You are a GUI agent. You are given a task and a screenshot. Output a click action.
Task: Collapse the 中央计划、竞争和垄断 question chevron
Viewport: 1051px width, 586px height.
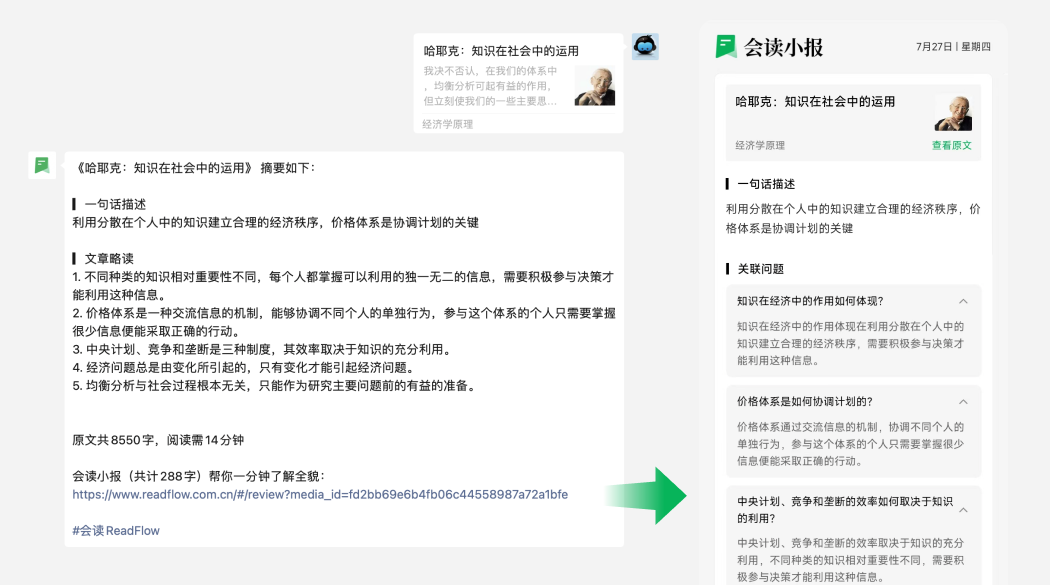point(962,509)
